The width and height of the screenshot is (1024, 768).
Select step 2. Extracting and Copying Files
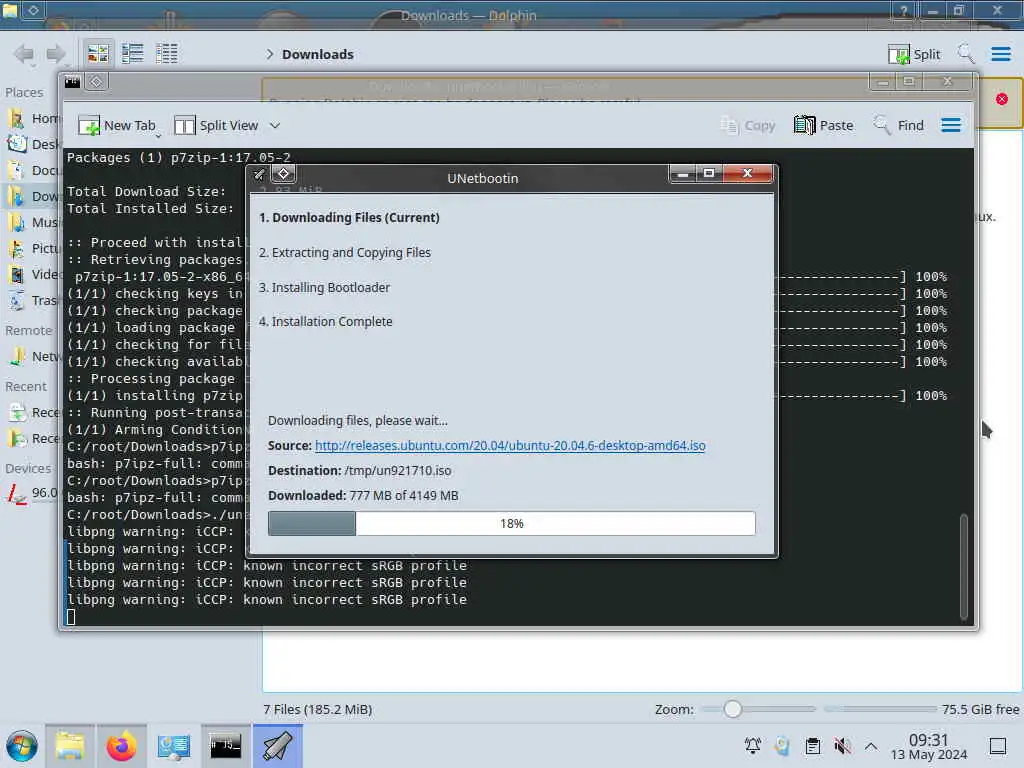pos(345,253)
